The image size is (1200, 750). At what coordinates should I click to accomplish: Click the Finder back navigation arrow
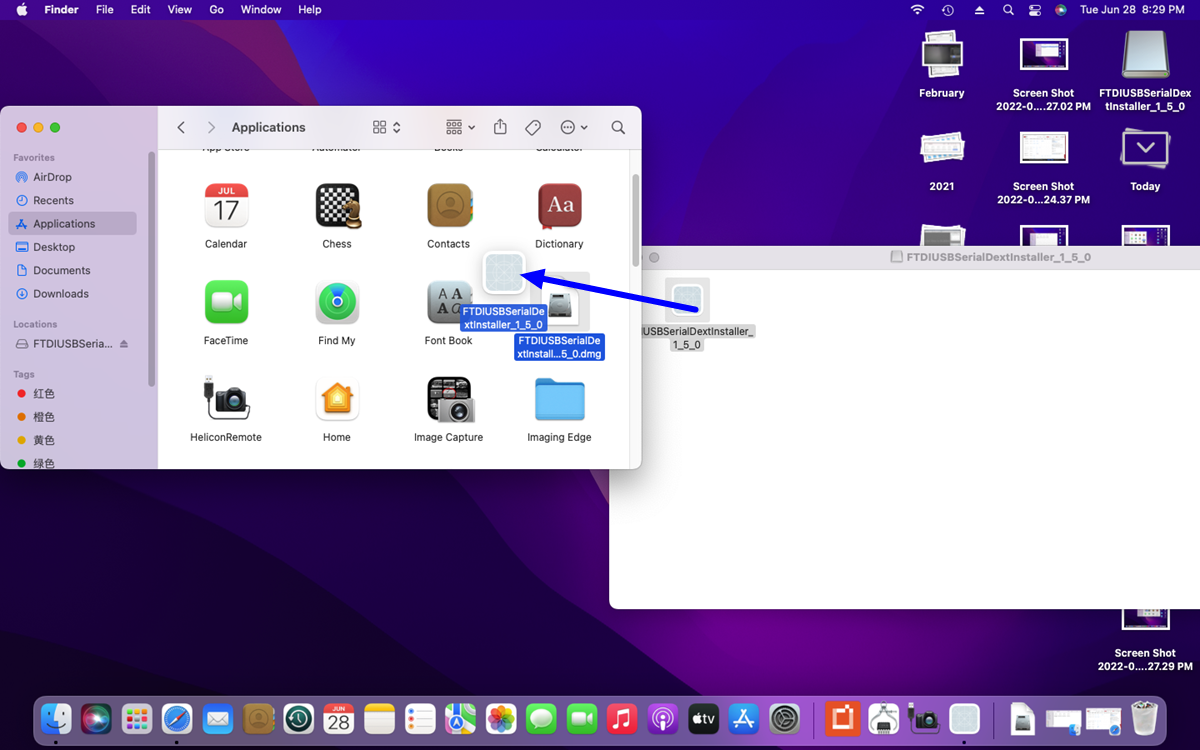(x=181, y=127)
